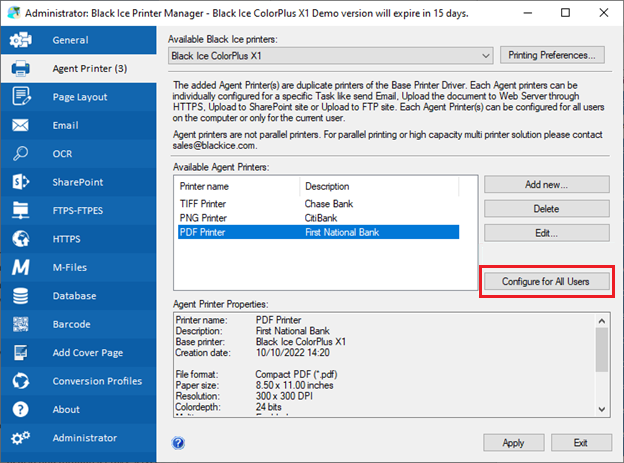This screenshot has height=463, width=624.
Task: Open the OCR magnifier icon
Action: click(20, 154)
